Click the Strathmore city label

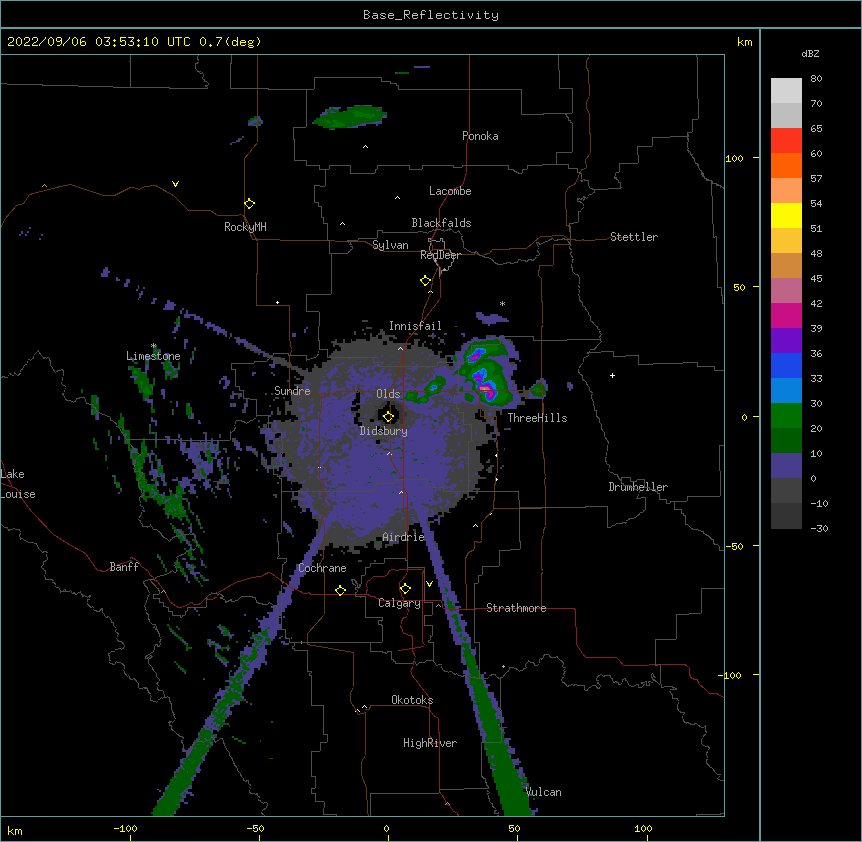click(516, 608)
